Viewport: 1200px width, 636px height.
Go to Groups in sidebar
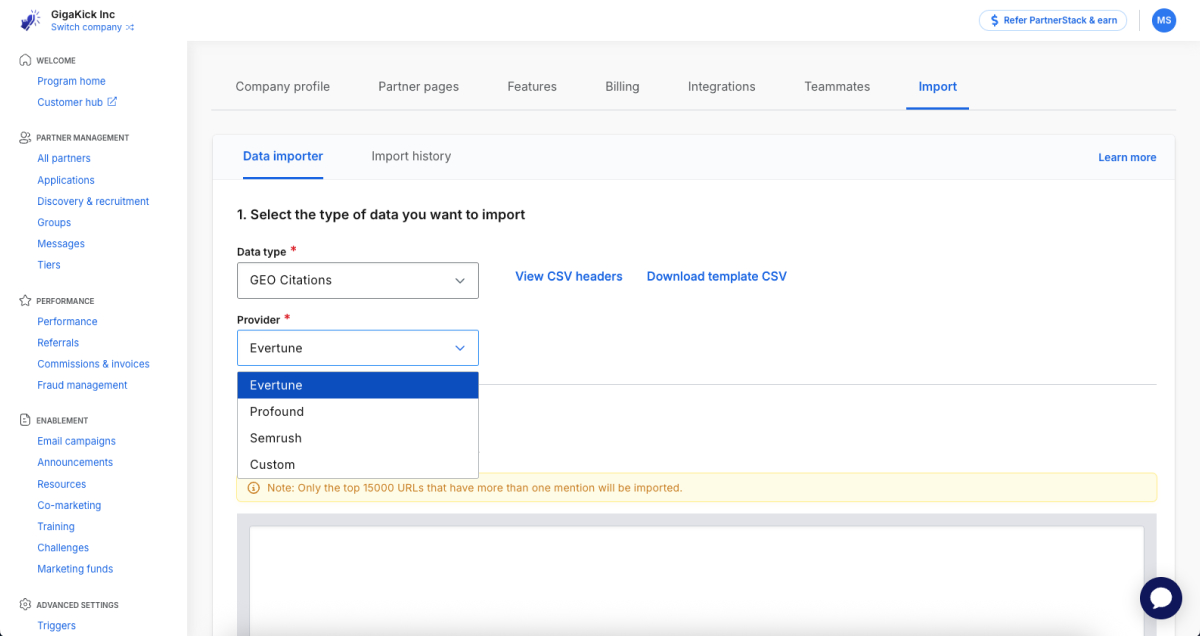pos(54,222)
